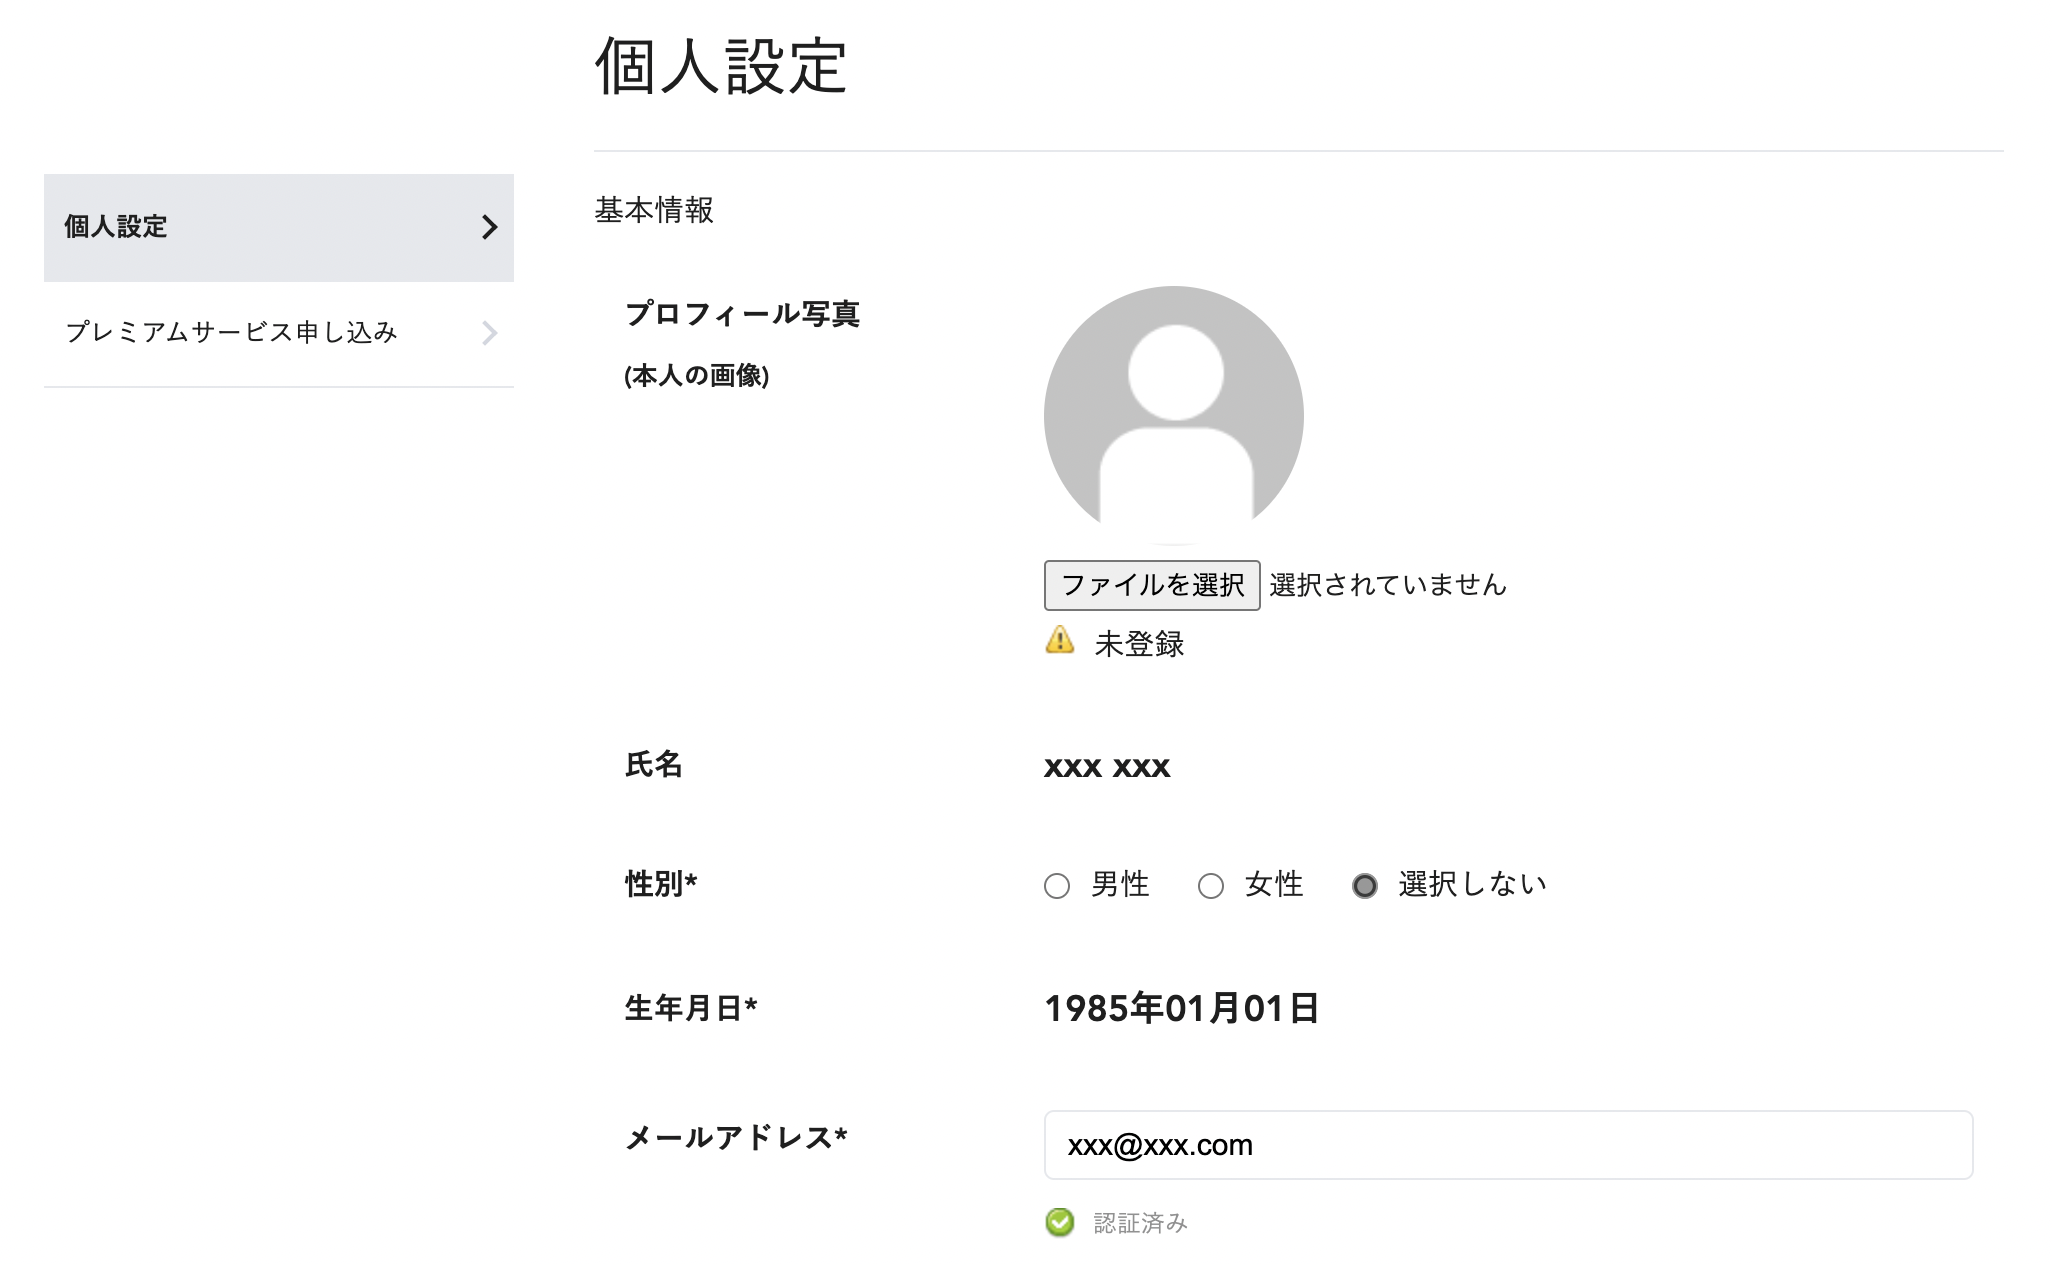2052x1264 pixels.
Task: Click the chevron next to プレミアムサービス申し込み
Action: 489,333
